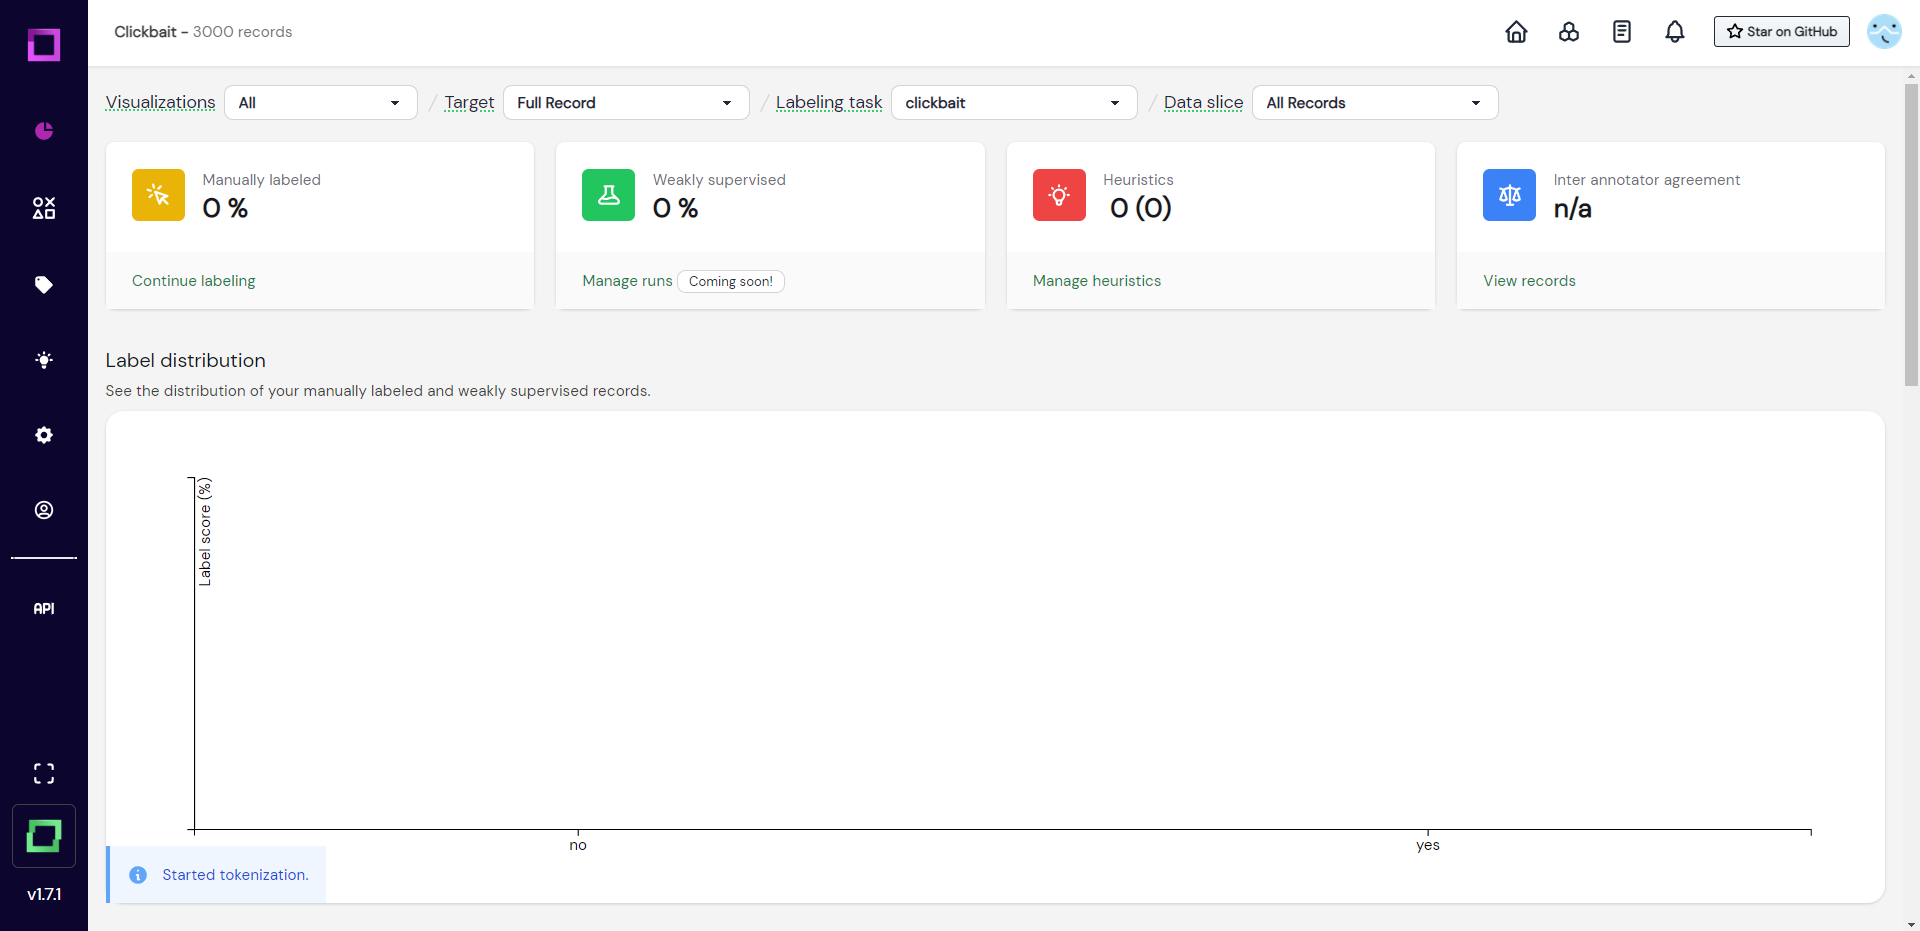This screenshot has width=1920, height=931.
Task: Click the yellow Manually labeled card icon
Action: point(158,195)
